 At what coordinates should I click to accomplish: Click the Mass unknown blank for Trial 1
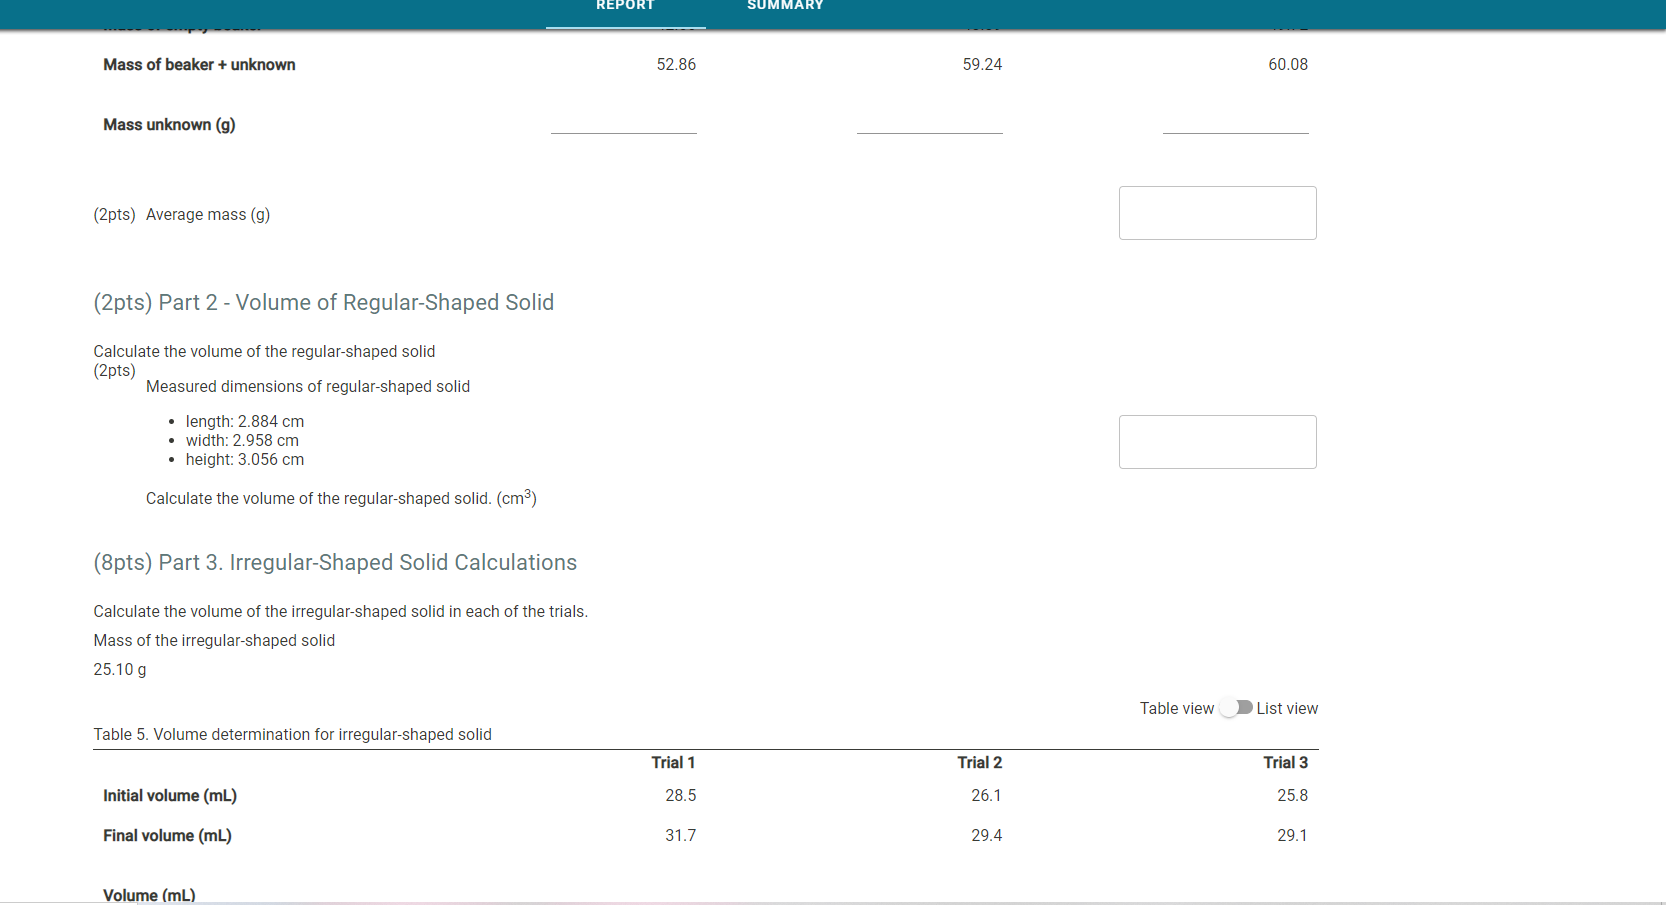coord(623,128)
